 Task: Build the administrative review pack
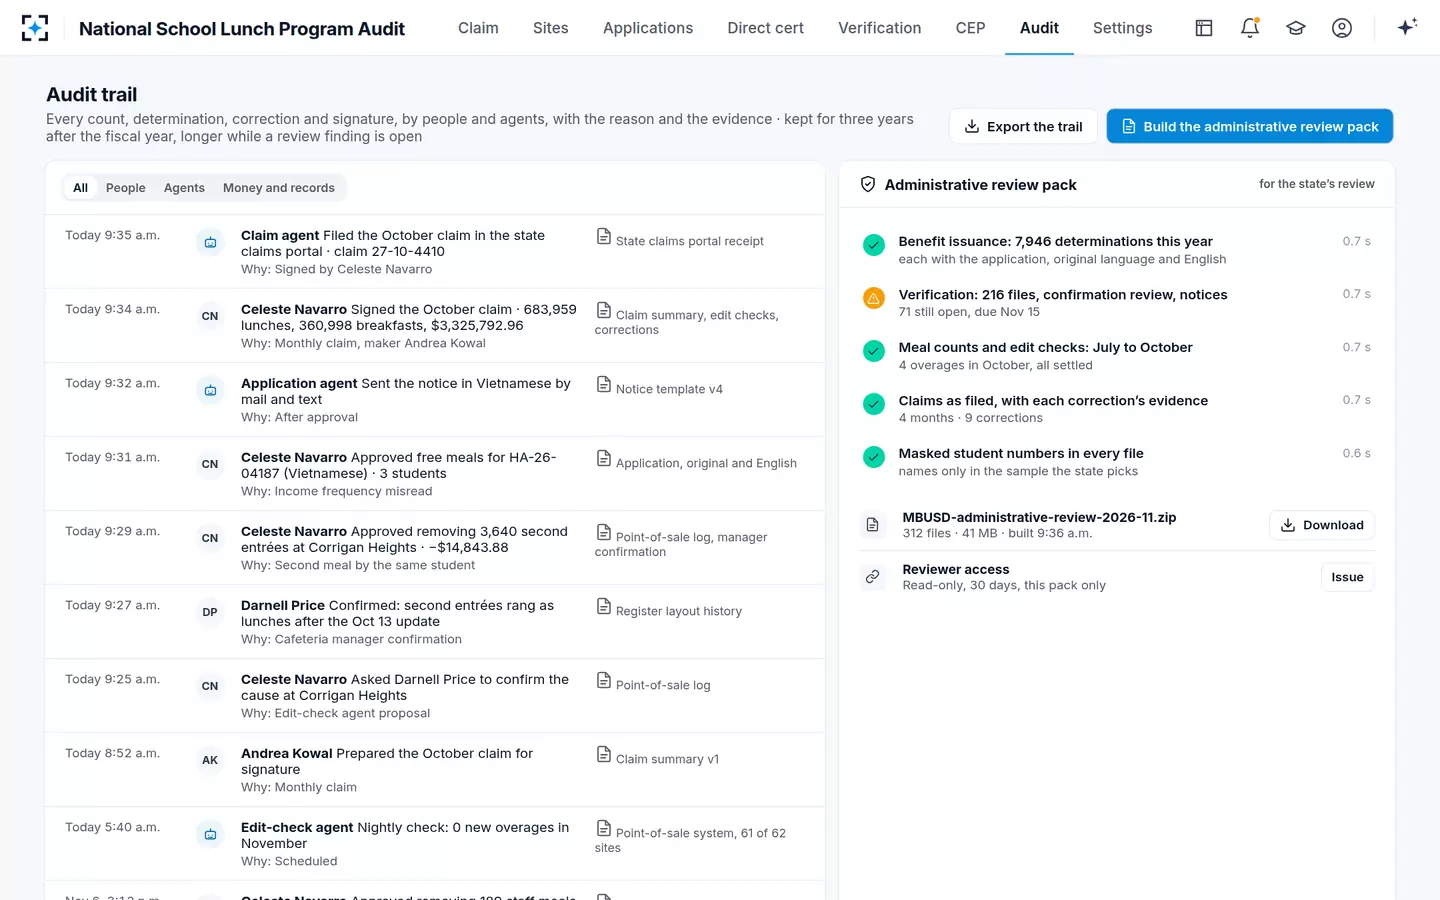point(1250,126)
